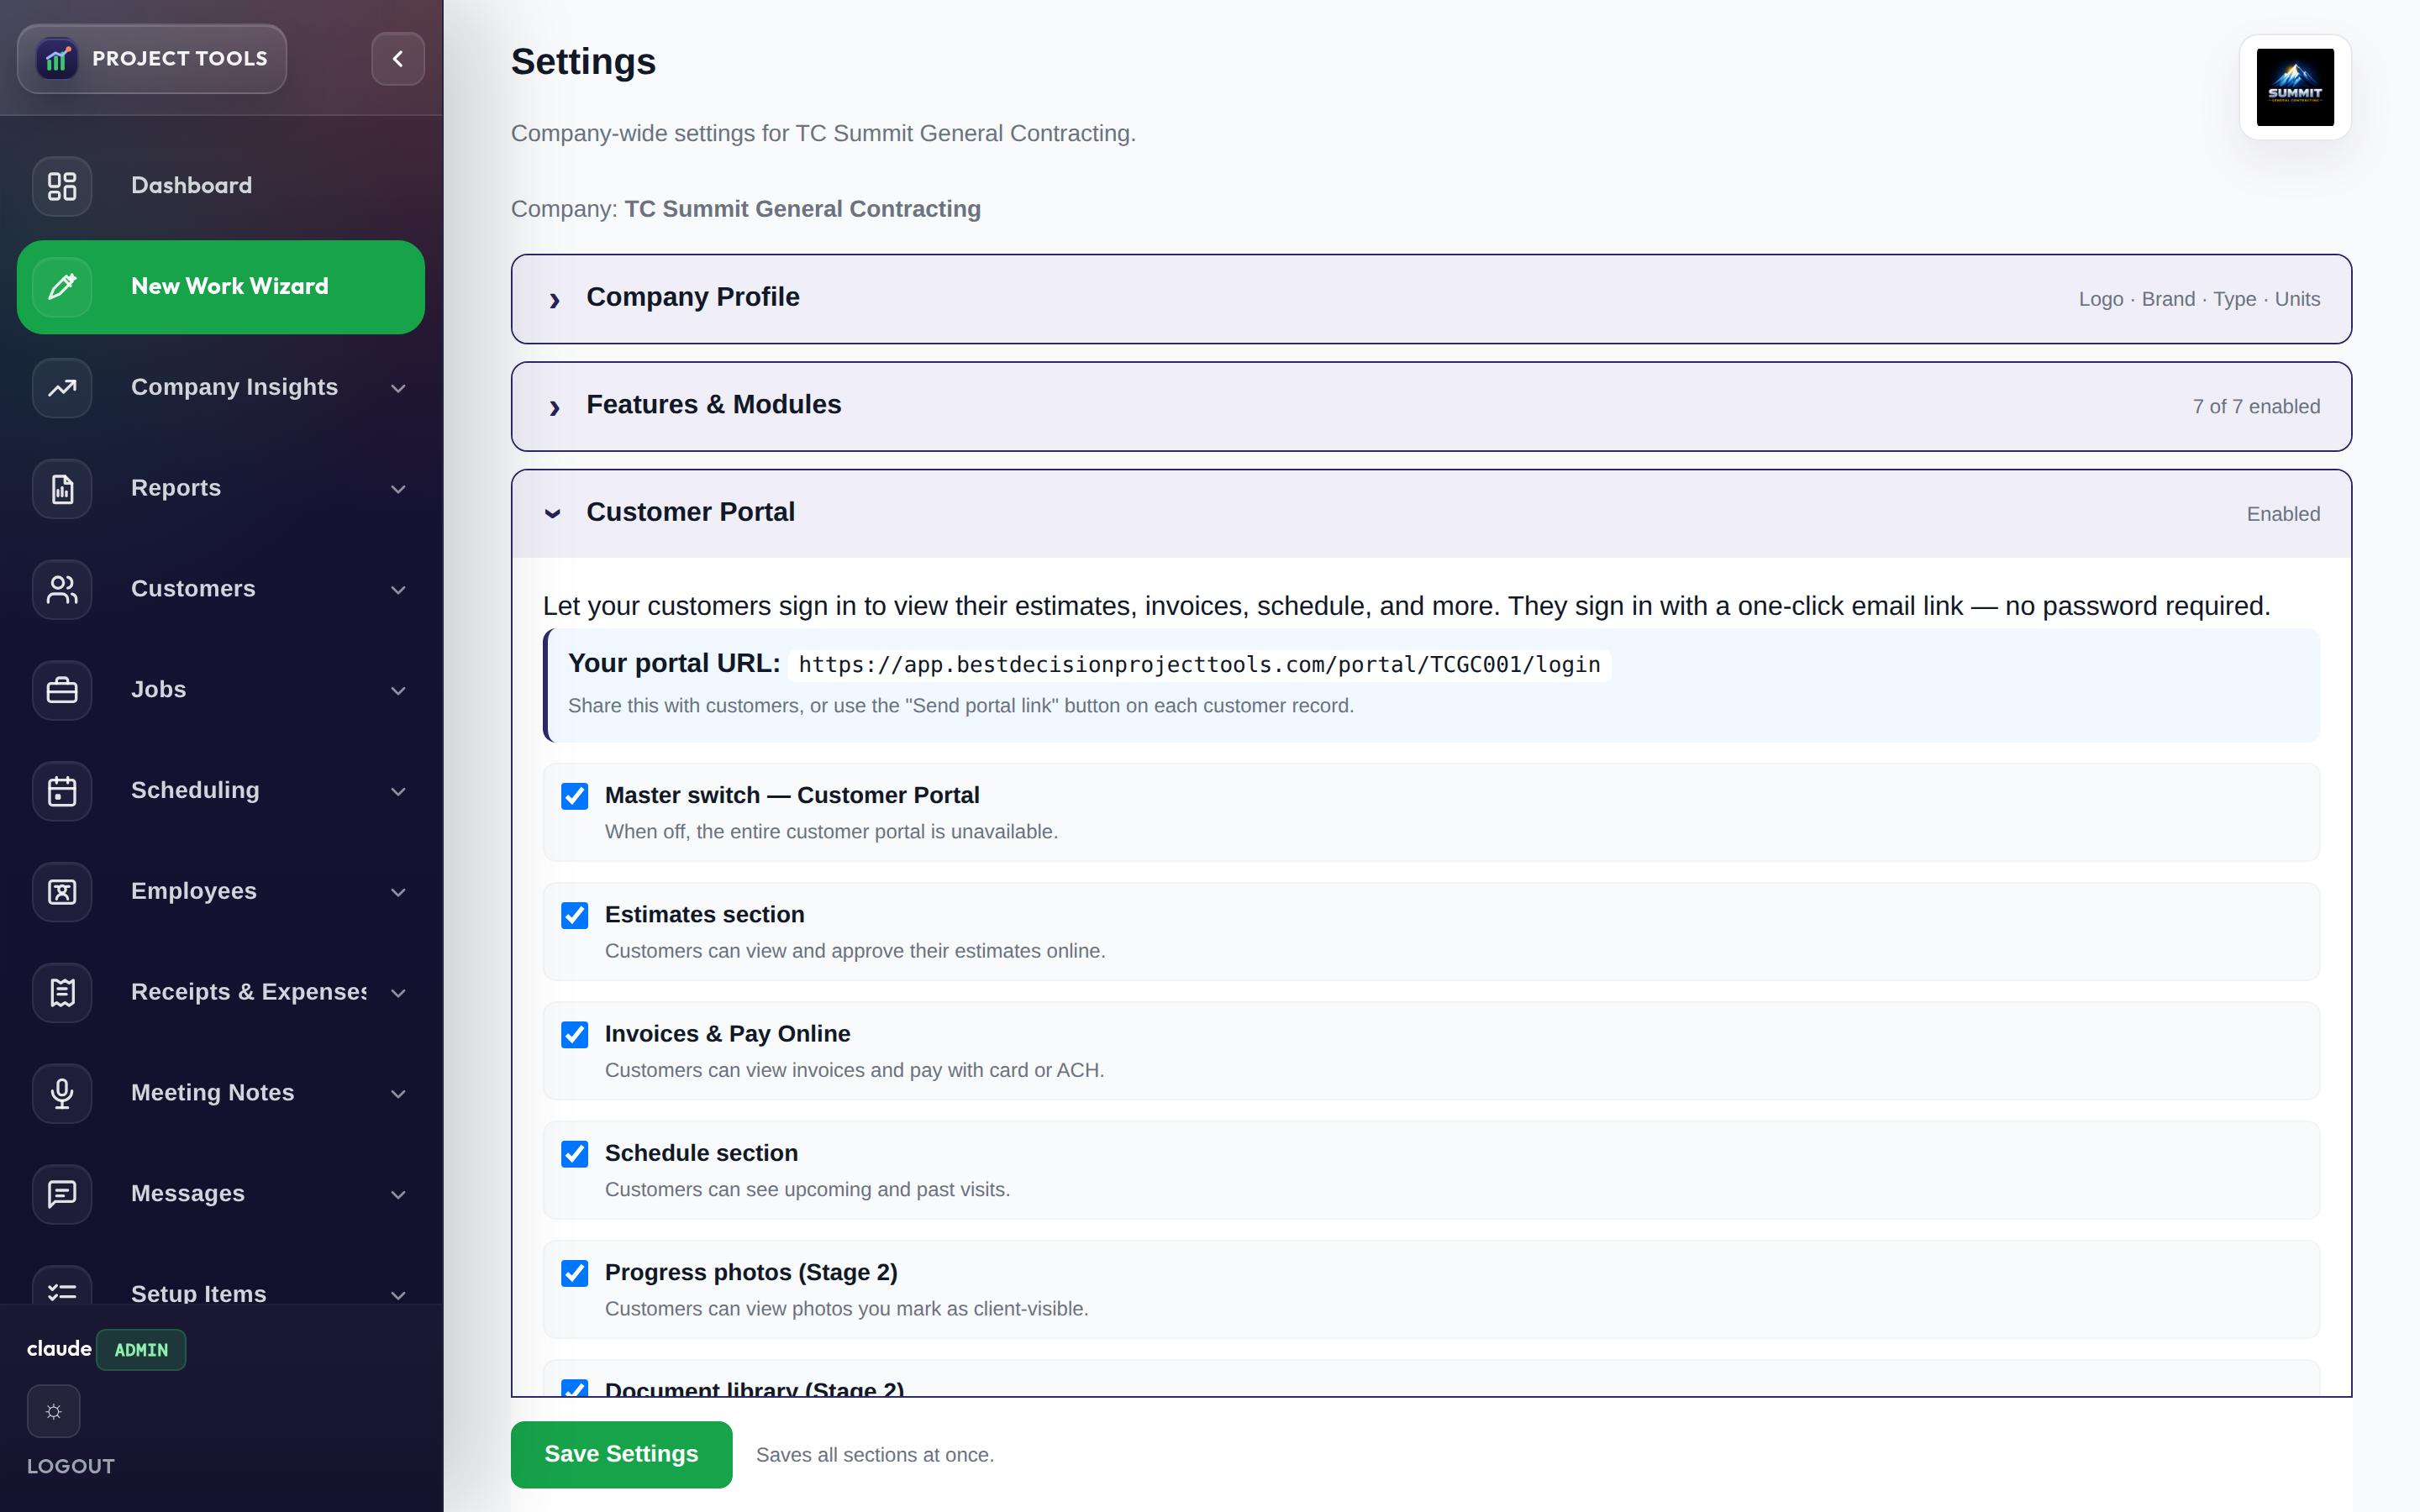Expand the Scheduling menu chevron
Viewport: 2420px width, 1512px height.
[x=398, y=792]
